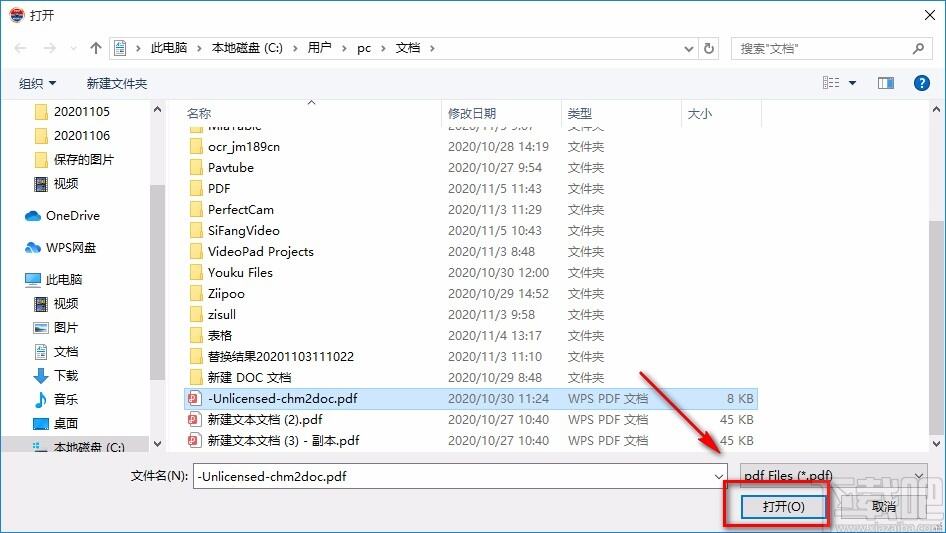Select 本地磁盘 (C:) breadcrumb segment

point(247,48)
